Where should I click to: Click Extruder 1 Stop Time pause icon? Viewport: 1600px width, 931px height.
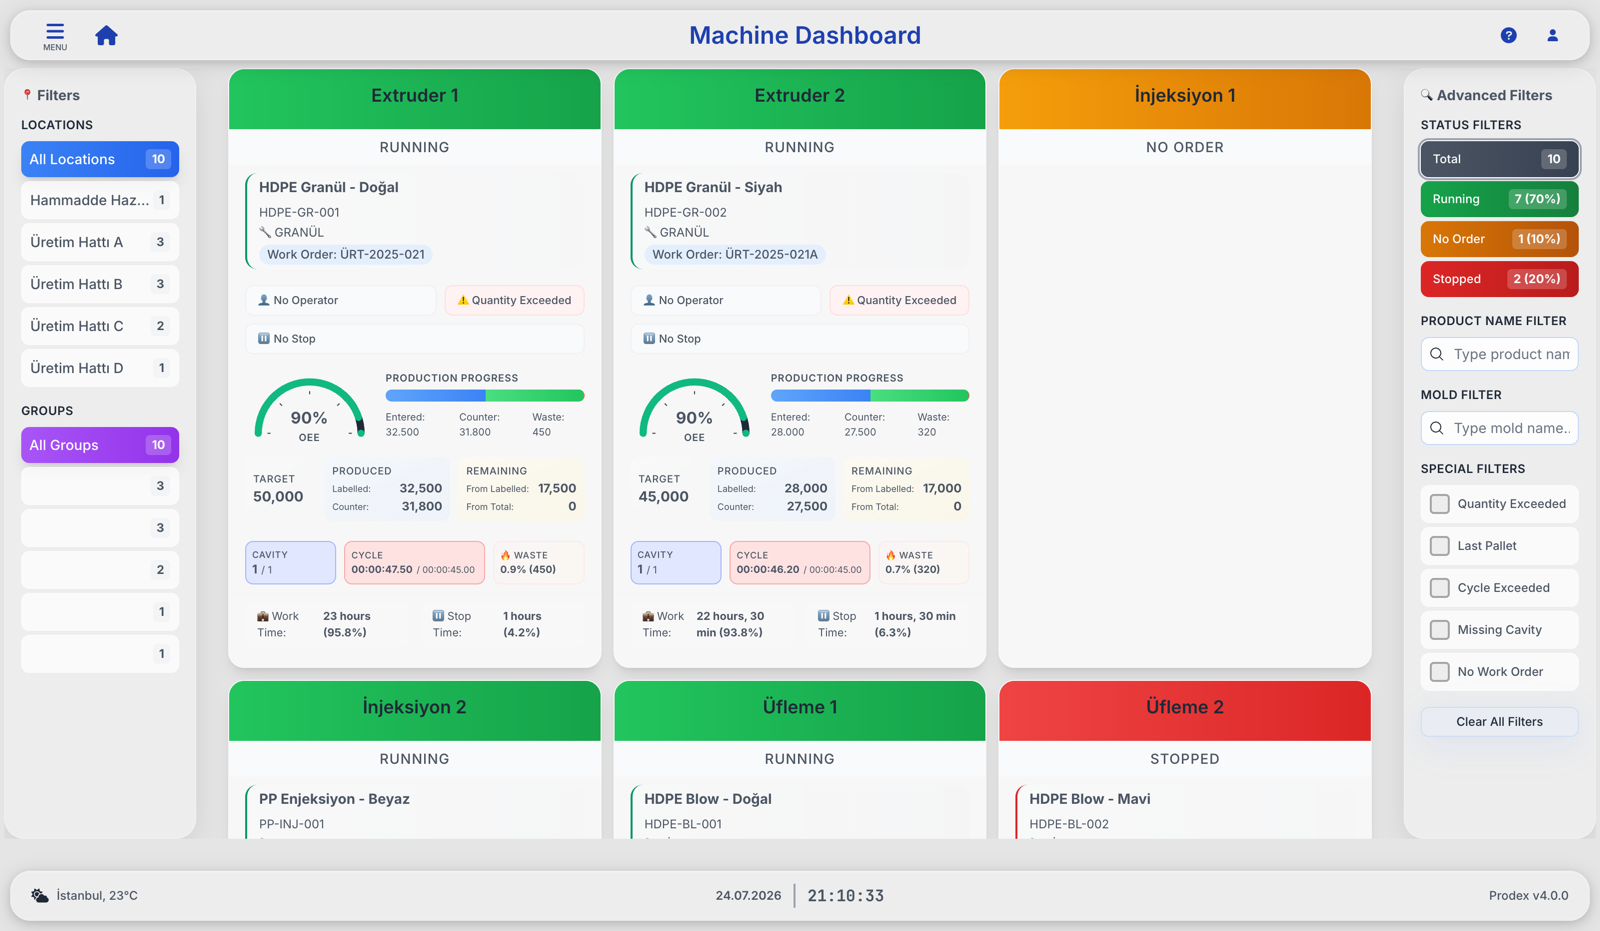click(x=438, y=616)
